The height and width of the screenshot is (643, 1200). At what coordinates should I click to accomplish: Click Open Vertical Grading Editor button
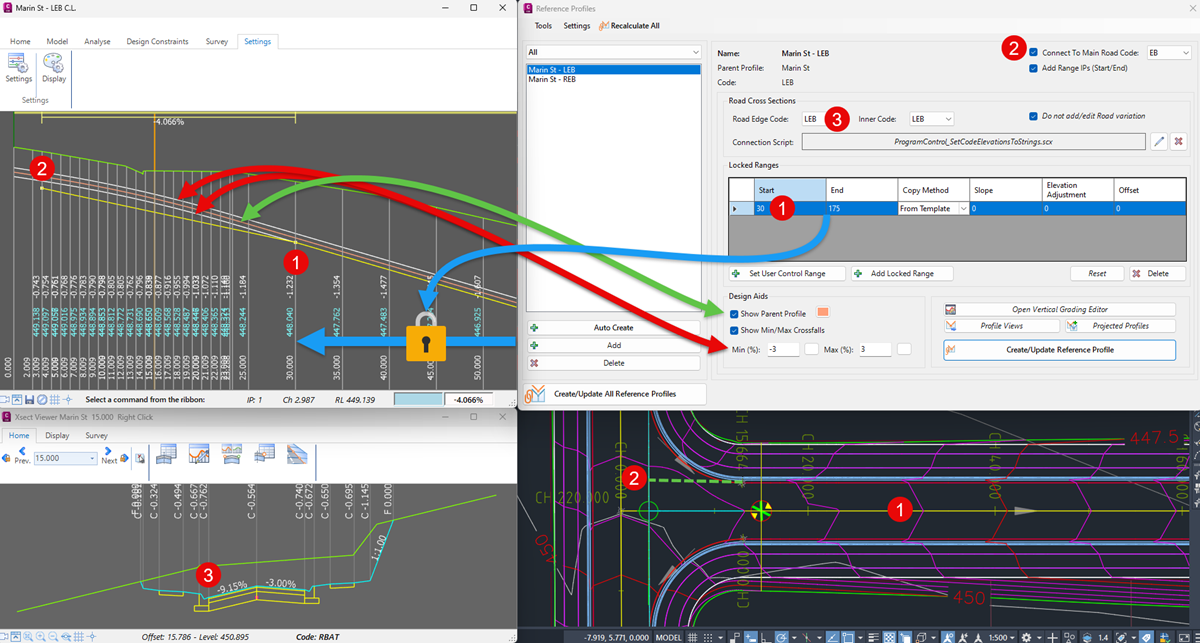1059,309
